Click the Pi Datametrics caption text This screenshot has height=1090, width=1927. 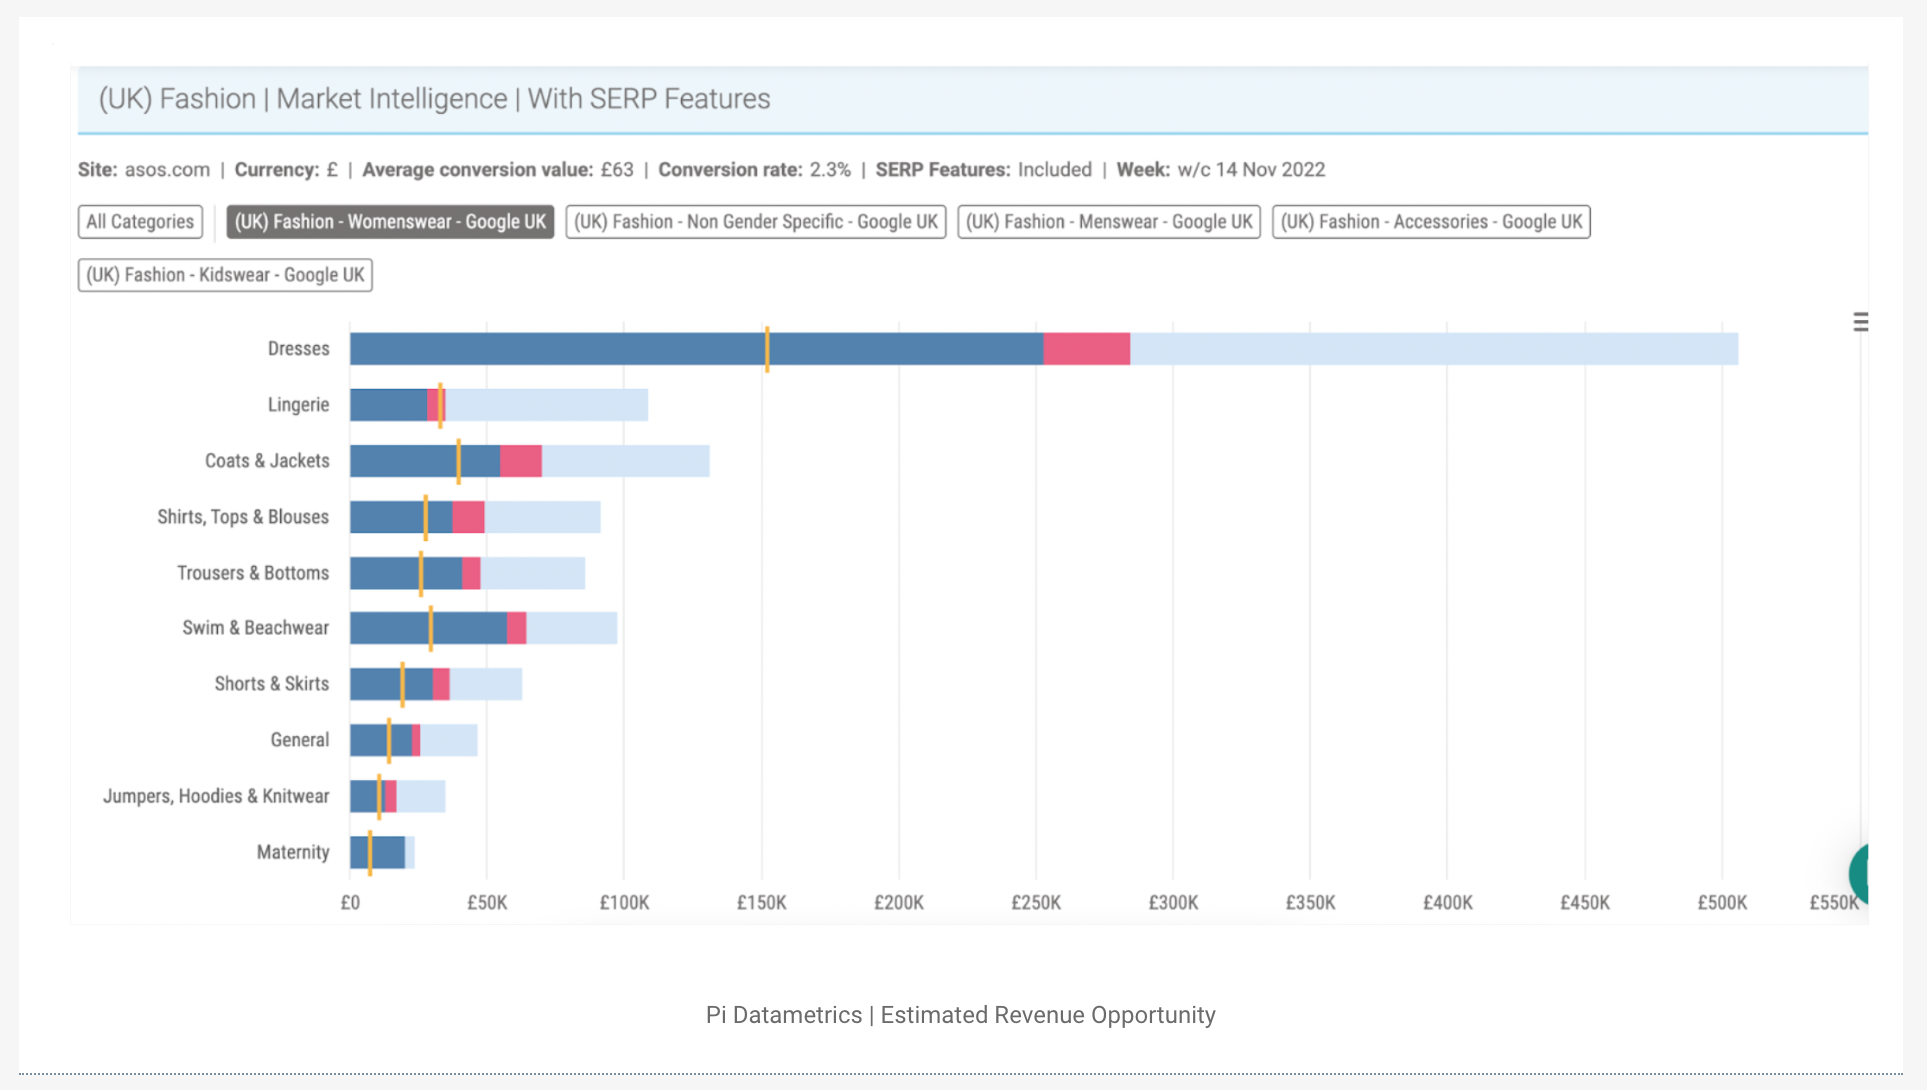[960, 1014]
